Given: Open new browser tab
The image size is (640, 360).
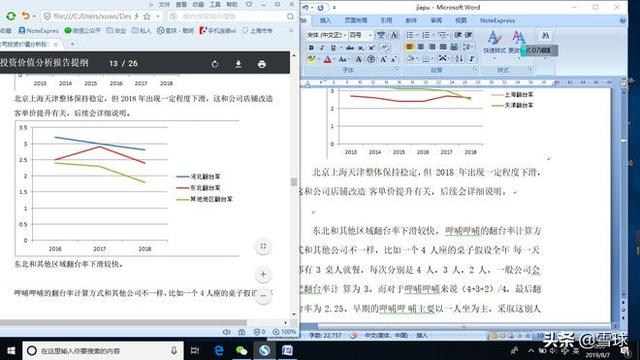Looking at the screenshot, I should pos(72,44).
